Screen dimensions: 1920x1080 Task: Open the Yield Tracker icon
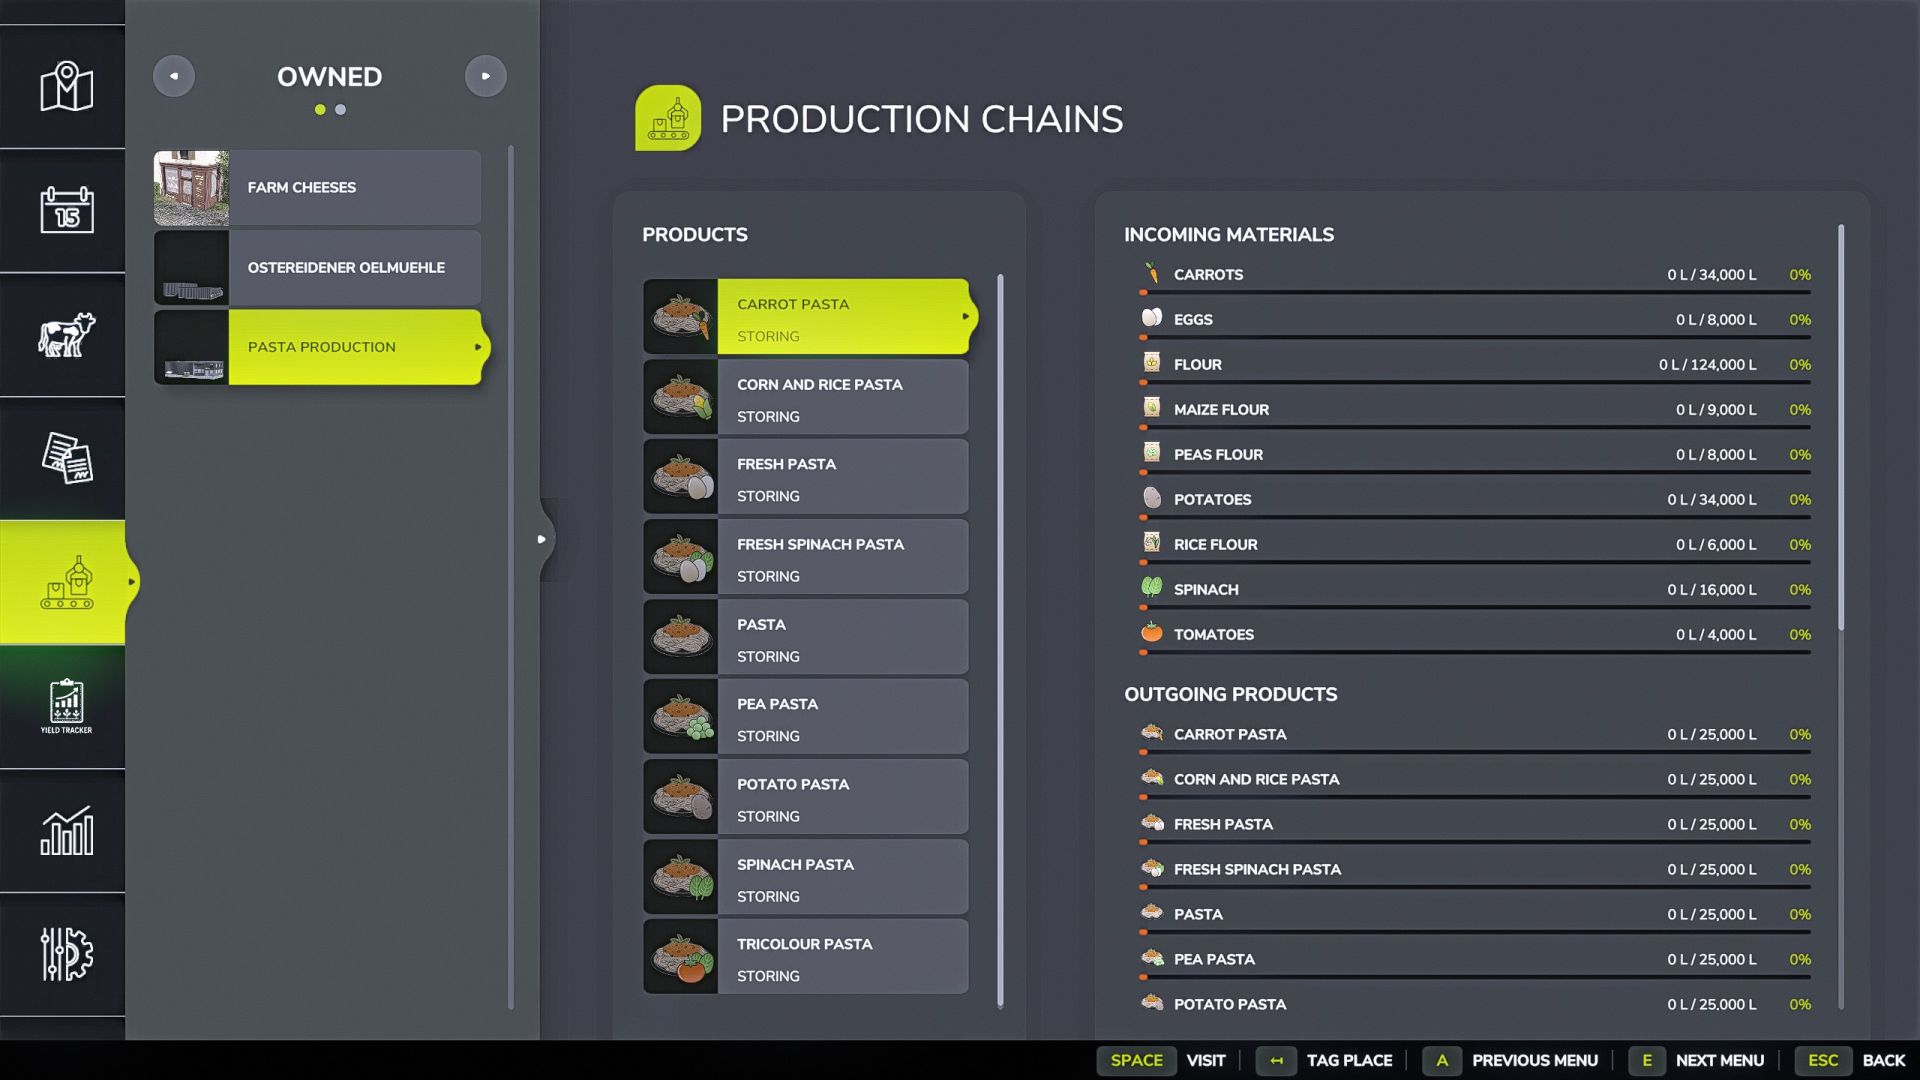pos(66,706)
